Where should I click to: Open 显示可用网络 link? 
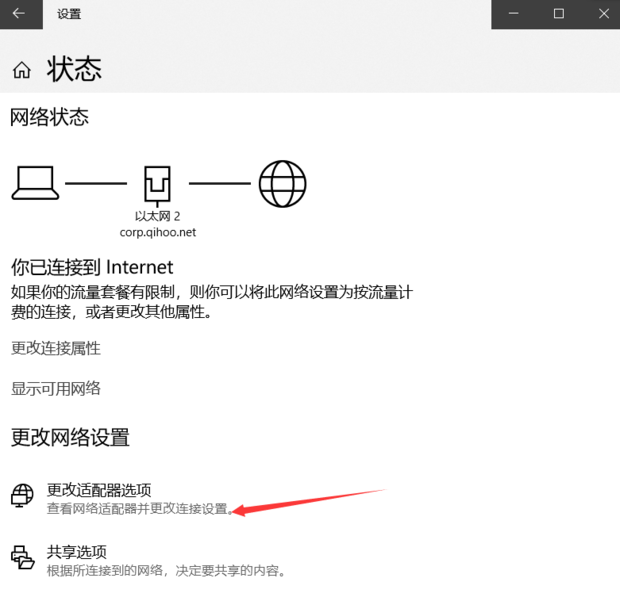click(56, 388)
